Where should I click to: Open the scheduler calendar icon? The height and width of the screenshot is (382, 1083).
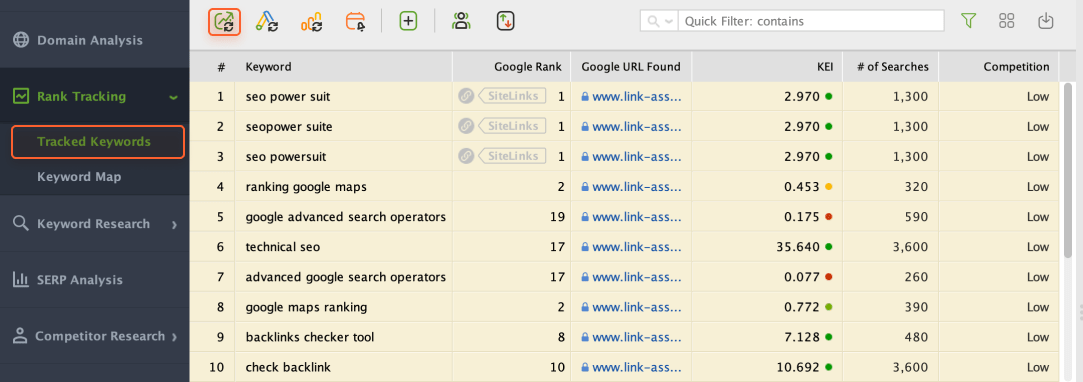(x=356, y=21)
